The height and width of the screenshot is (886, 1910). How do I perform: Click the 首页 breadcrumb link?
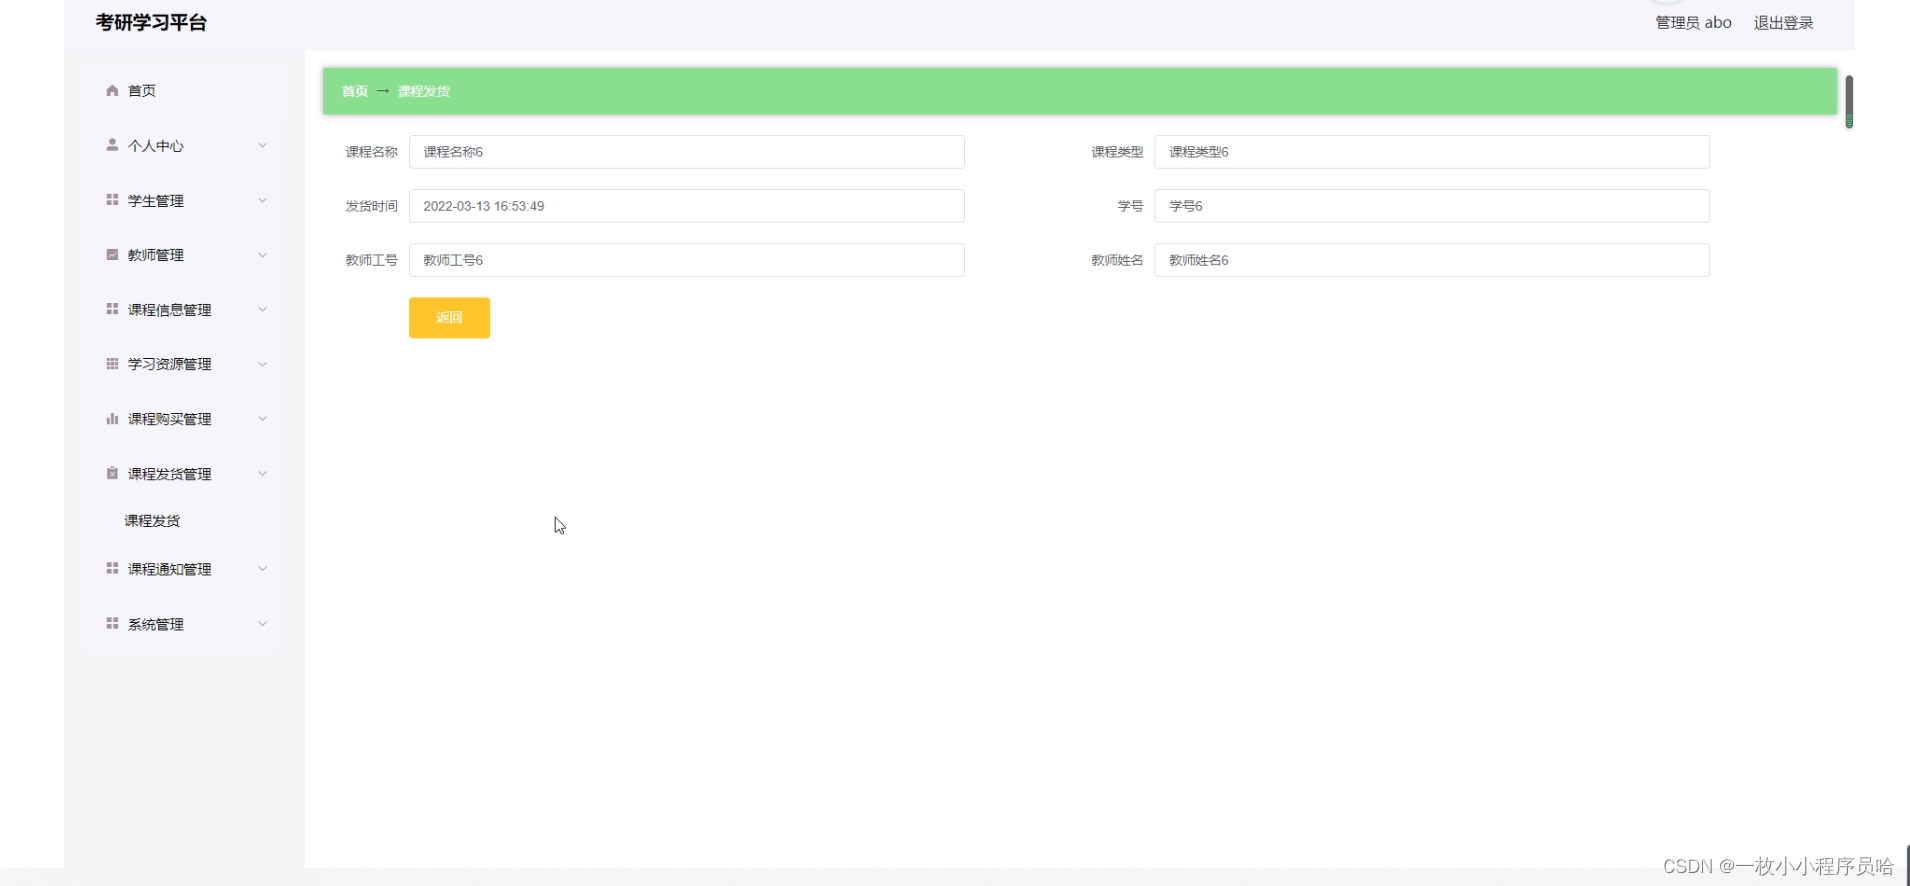[x=355, y=91]
